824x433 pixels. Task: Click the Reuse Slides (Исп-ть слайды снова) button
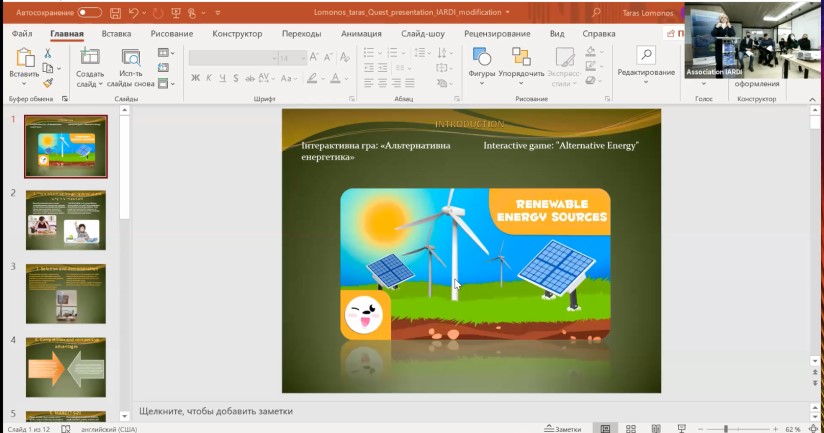pos(130,68)
